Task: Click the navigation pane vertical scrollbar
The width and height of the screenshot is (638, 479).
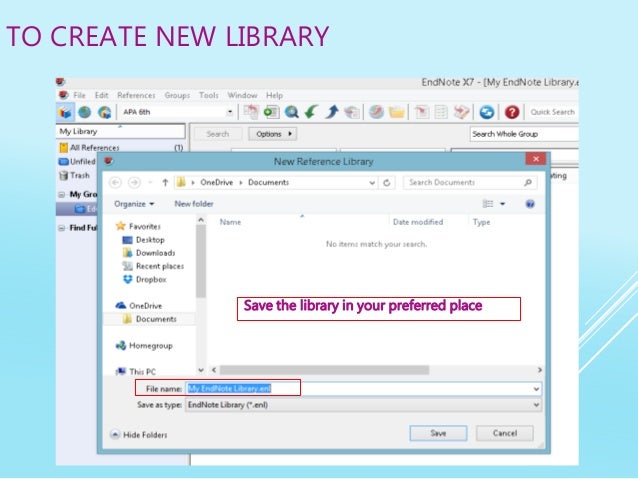Action: pos(201,260)
